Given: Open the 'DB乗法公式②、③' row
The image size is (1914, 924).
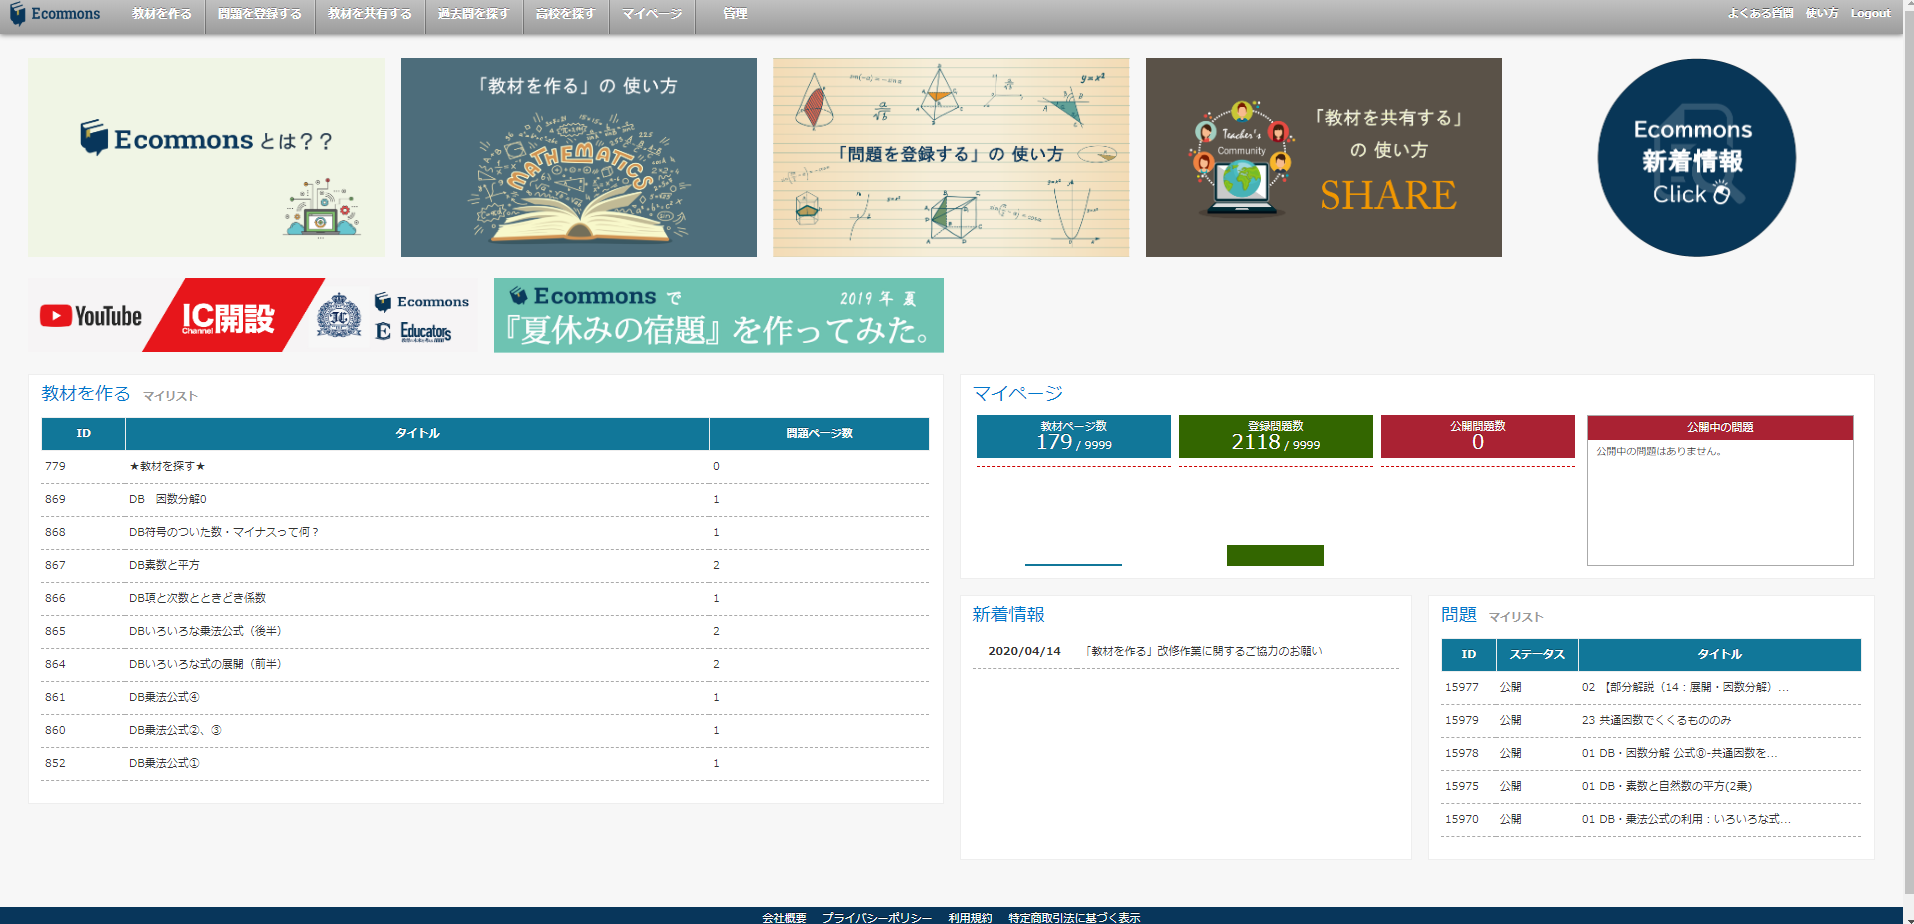Looking at the screenshot, I should tap(485, 731).
